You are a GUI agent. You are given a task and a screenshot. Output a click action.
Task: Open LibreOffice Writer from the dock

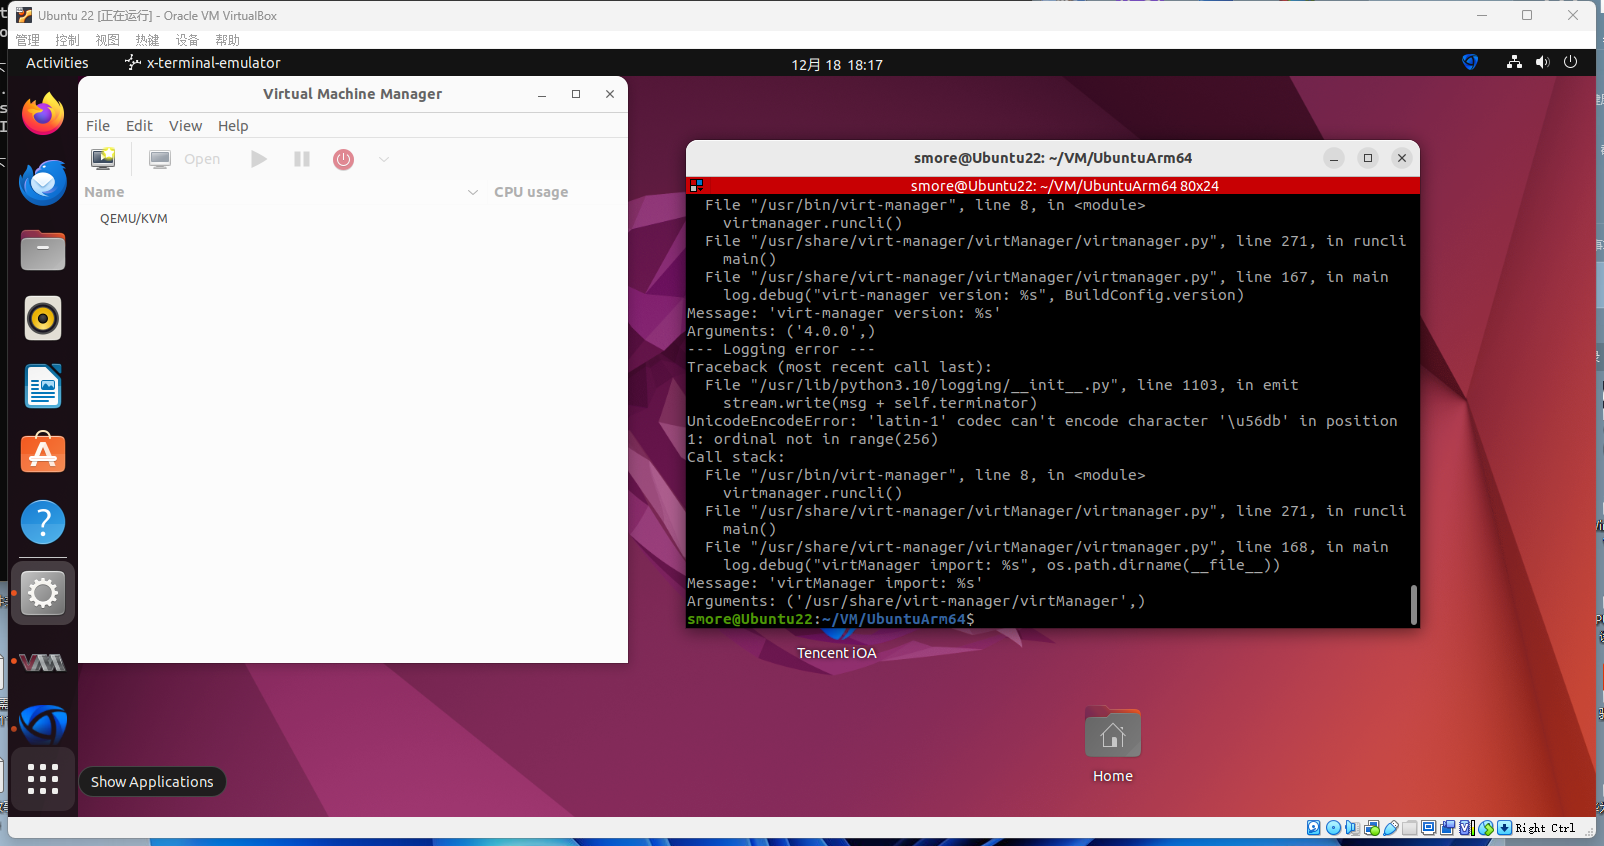pos(43,387)
